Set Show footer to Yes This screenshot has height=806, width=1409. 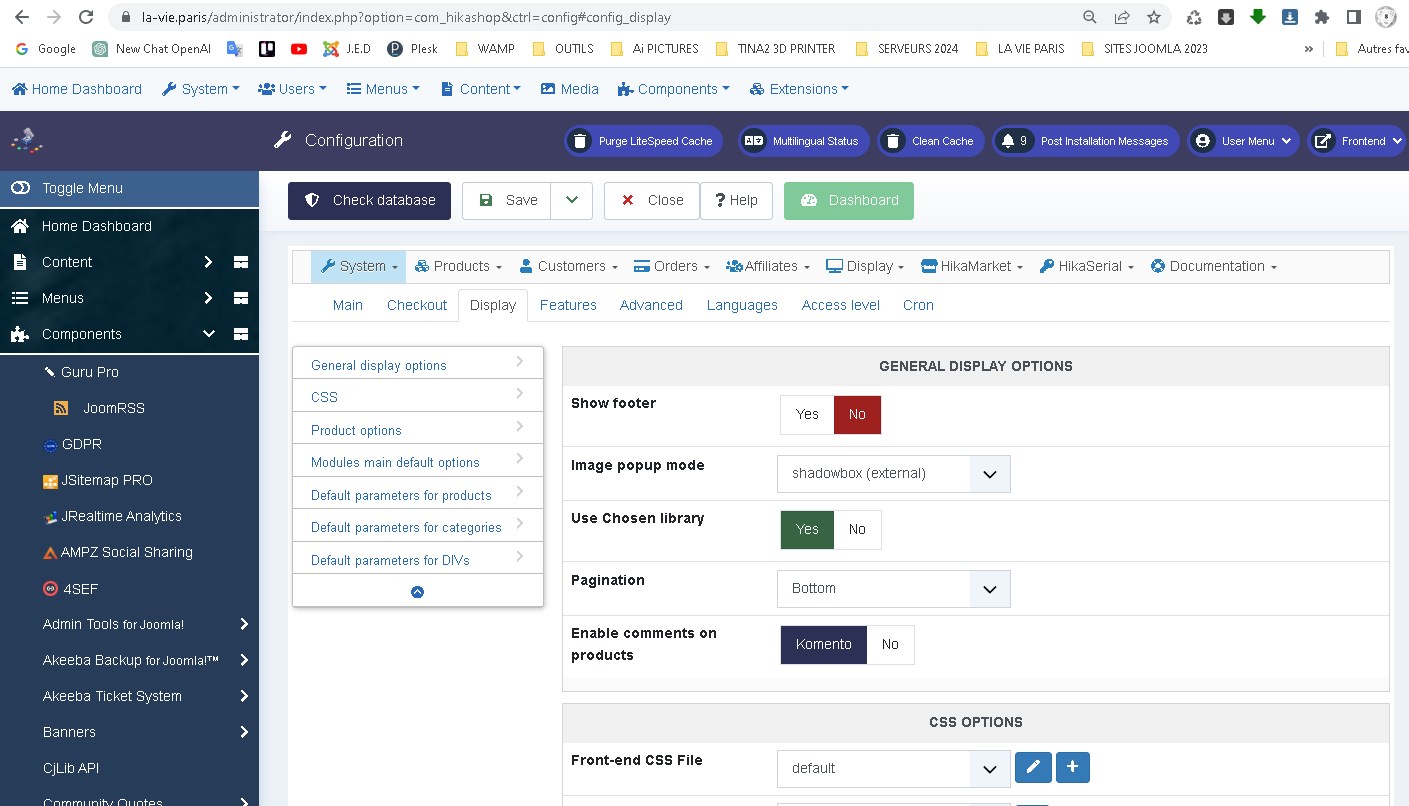click(x=807, y=414)
